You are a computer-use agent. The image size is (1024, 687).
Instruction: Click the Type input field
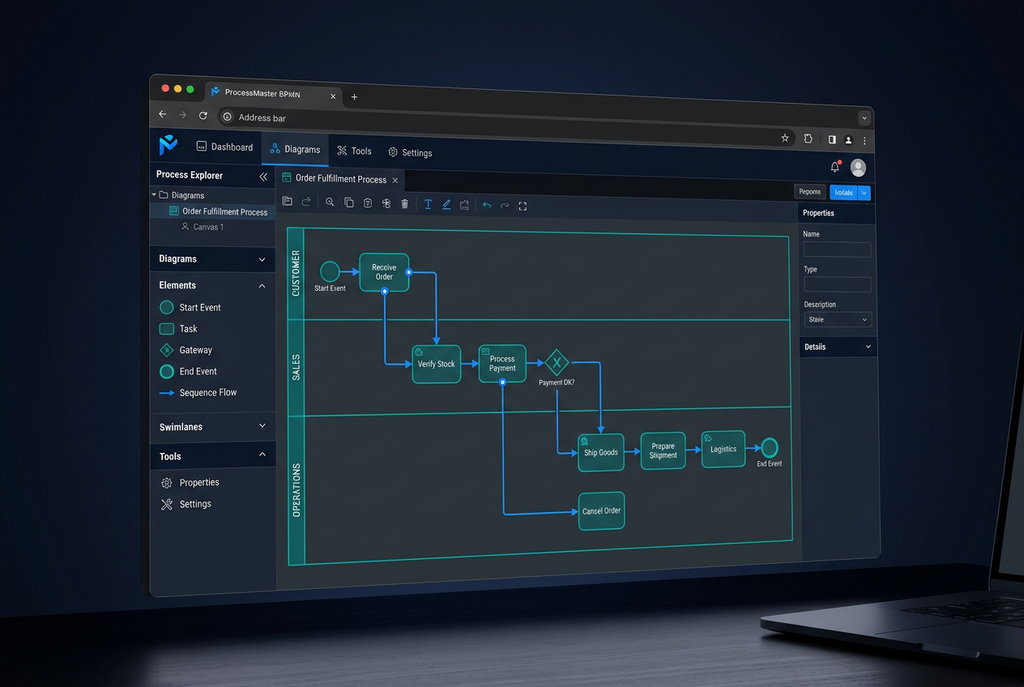click(837, 285)
